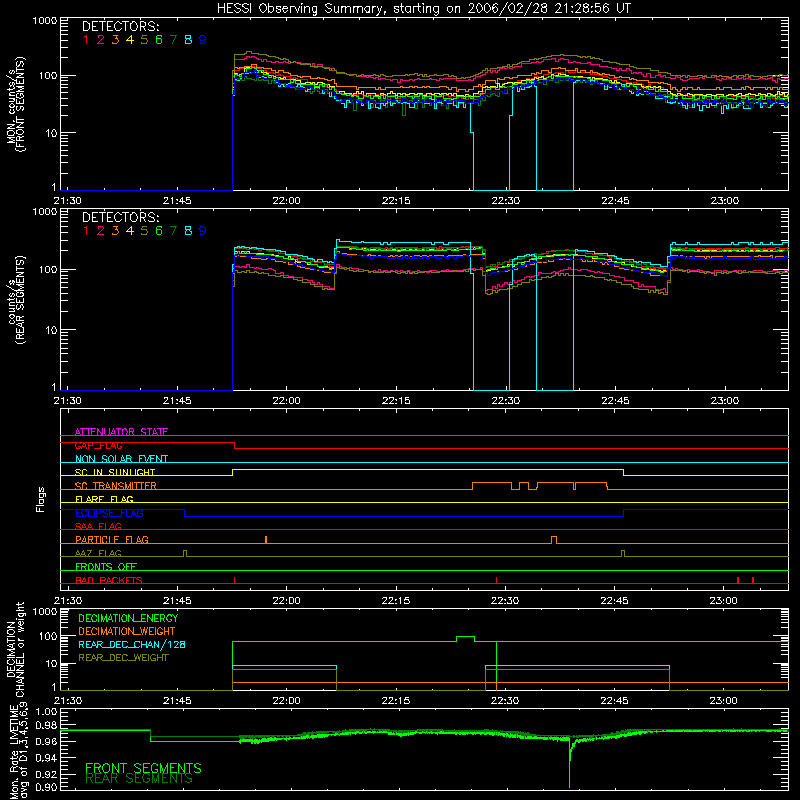Viewport: 800px width, 800px height.
Task: Click detector 9 legend number in front segments plot
Action: pyautogui.click(x=203, y=40)
